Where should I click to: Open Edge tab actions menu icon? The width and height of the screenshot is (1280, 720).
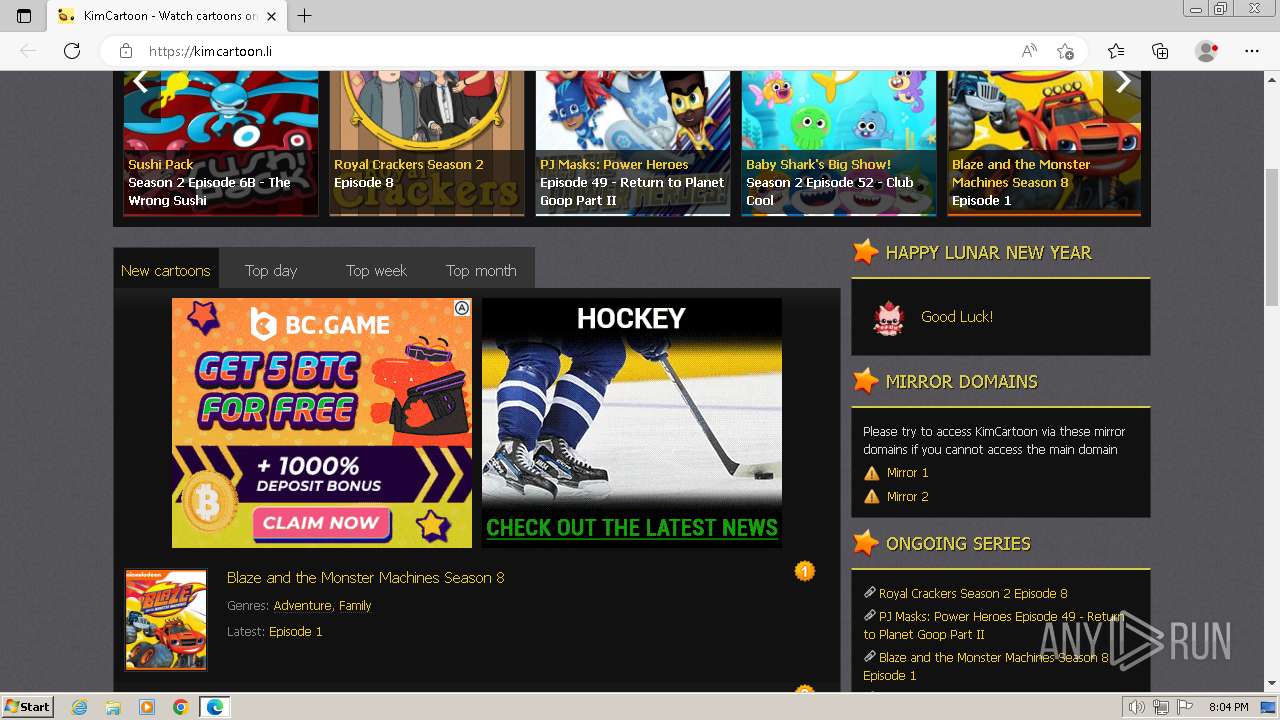coord(24,16)
